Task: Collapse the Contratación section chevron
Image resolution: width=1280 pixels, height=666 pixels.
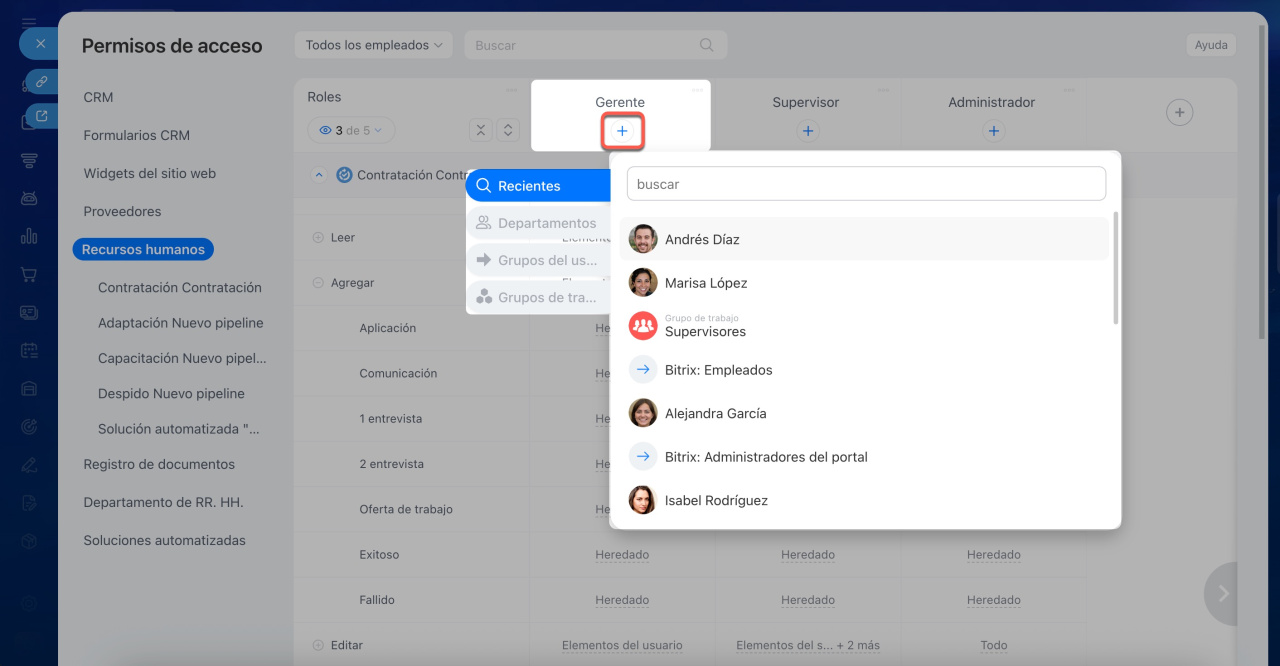Action: click(319, 175)
